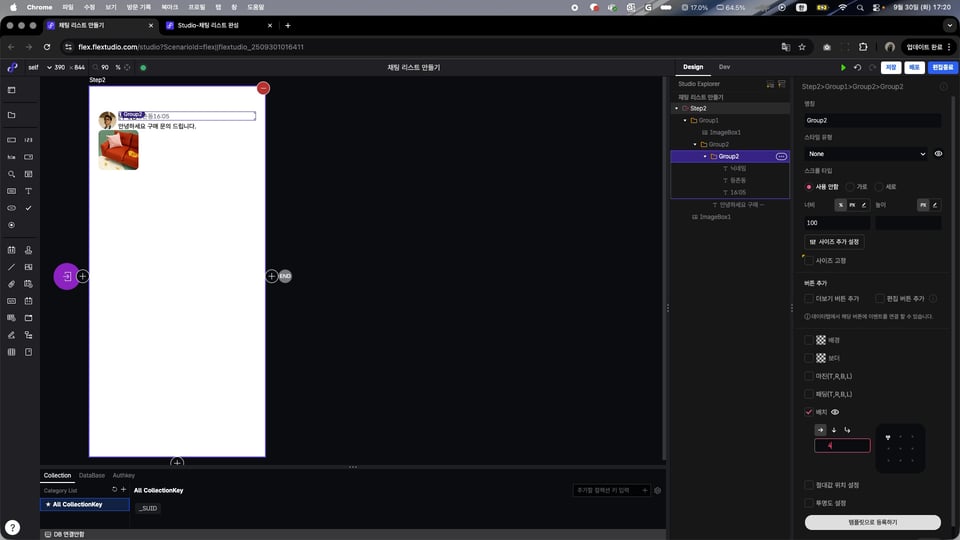This screenshot has width=960, height=540.
Task: Uncheck the 배치 checkbox
Action: point(809,412)
